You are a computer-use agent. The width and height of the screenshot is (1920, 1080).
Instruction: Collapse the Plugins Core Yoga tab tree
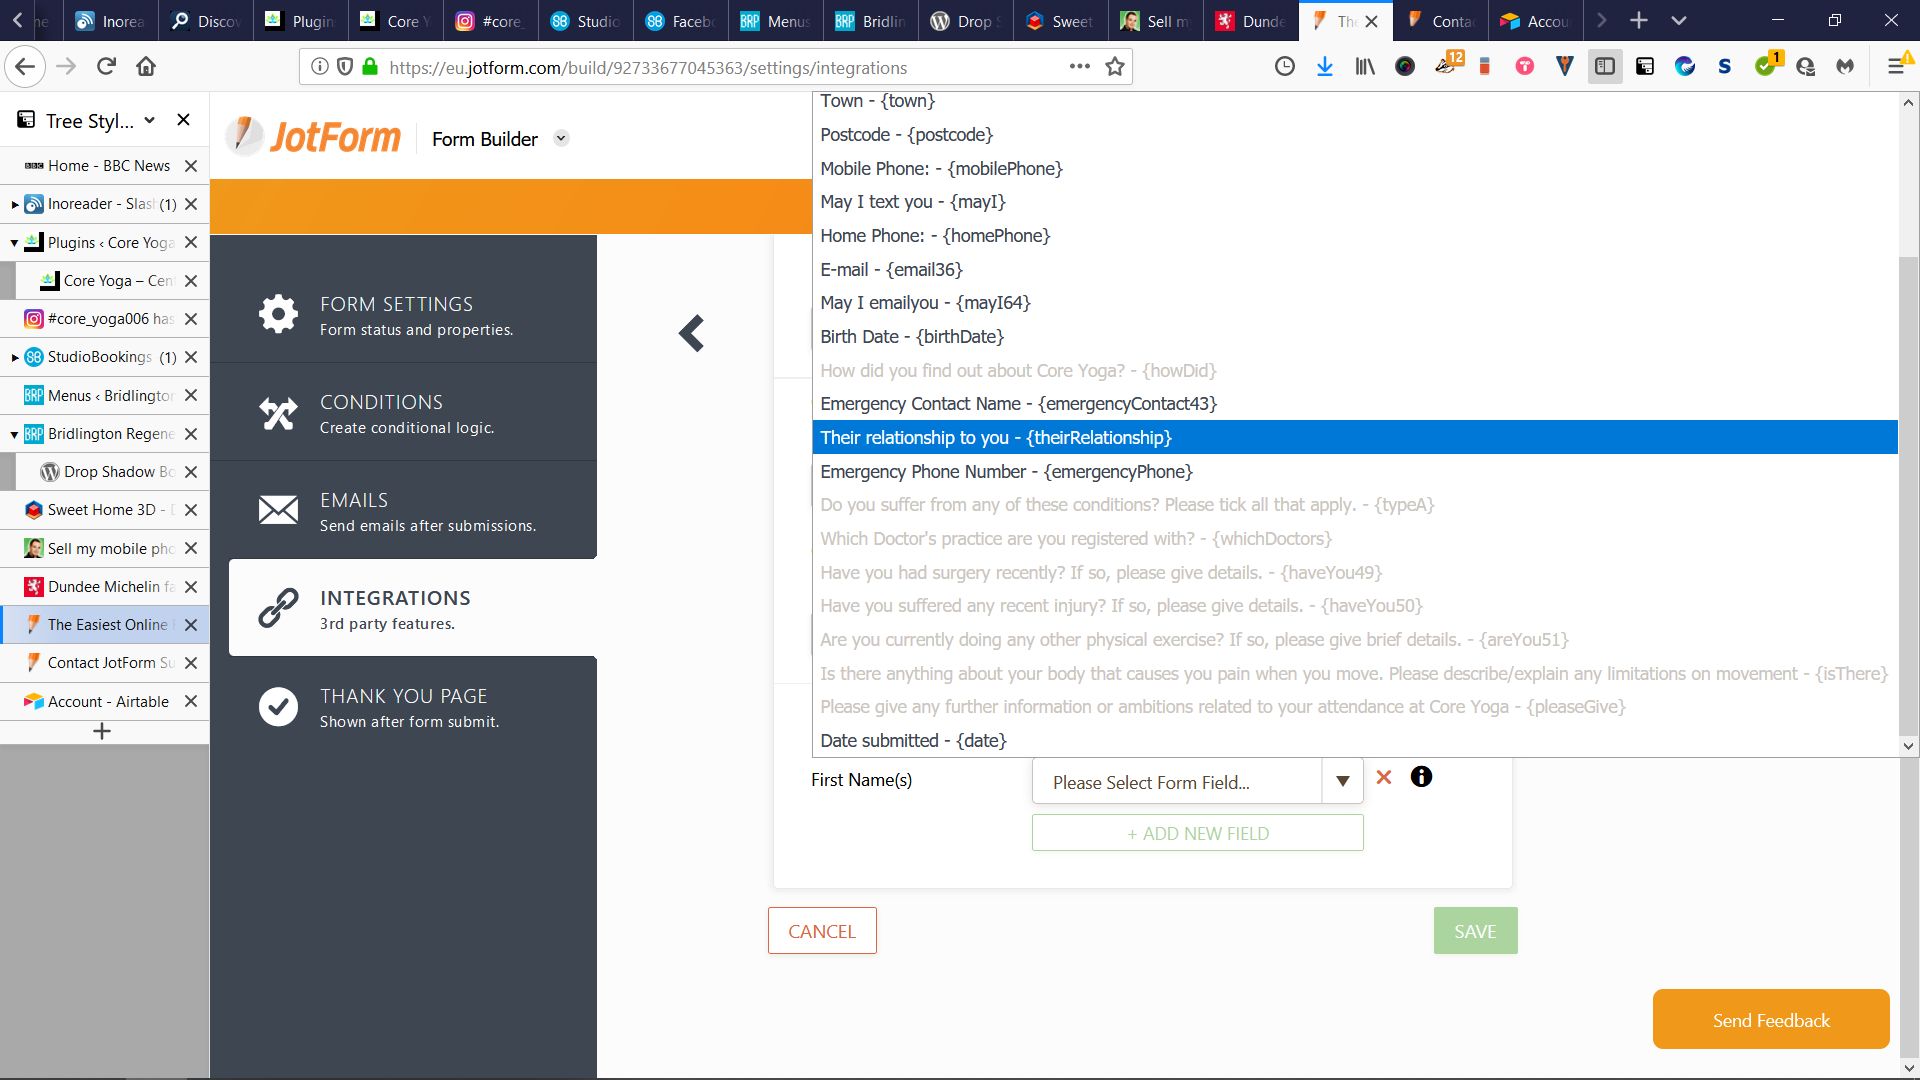[x=14, y=243]
